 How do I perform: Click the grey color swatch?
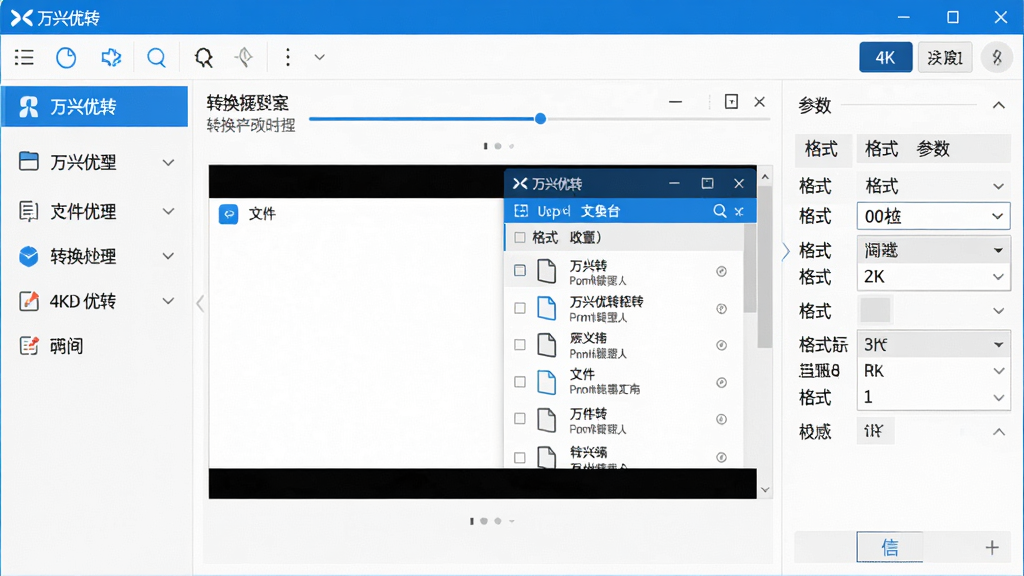(x=875, y=311)
